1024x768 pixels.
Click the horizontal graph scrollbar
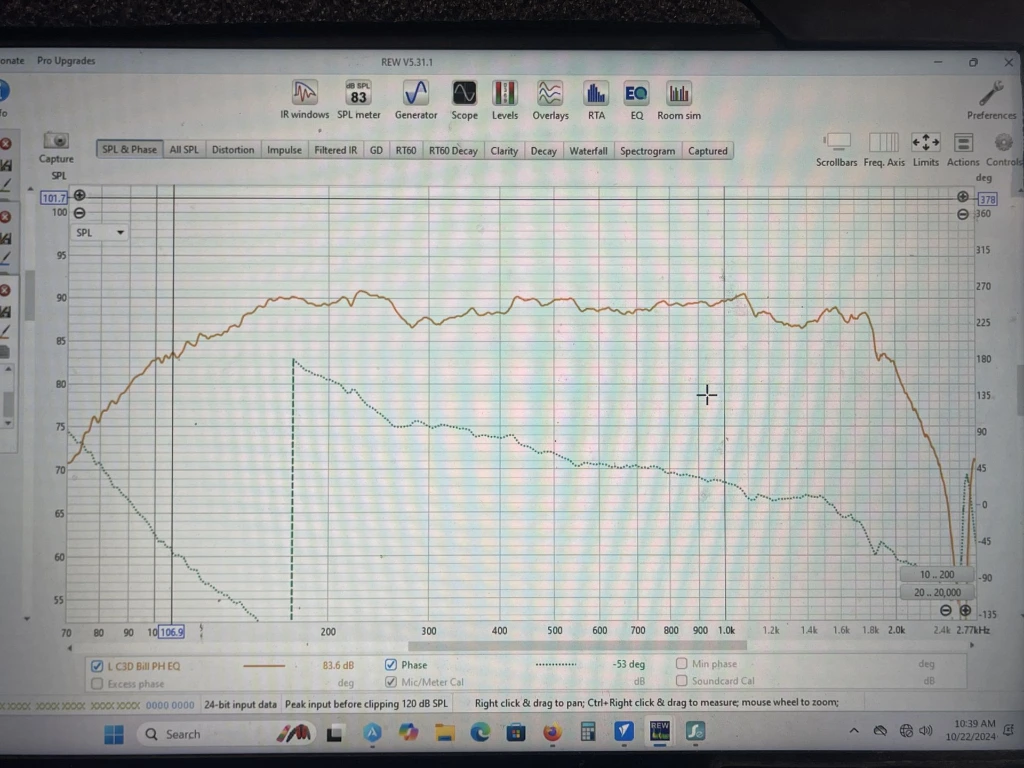(x=576, y=645)
